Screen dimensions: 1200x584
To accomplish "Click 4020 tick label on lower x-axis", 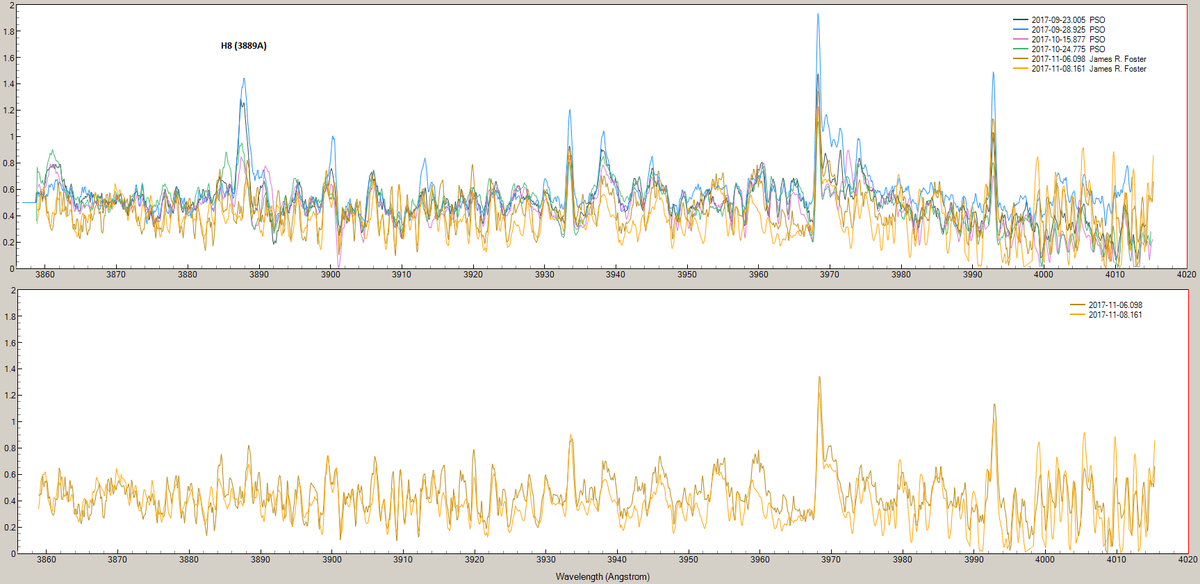I will pos(1187,561).
